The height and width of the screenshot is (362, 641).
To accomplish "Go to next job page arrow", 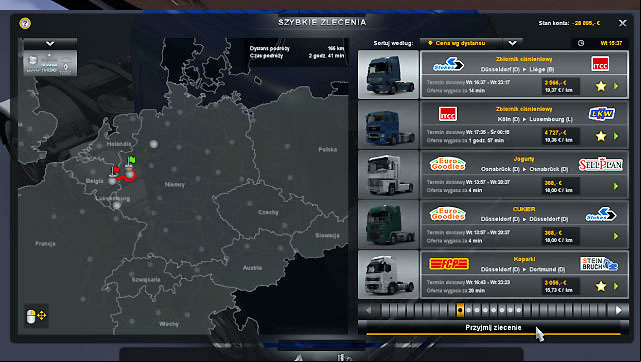I will pos(619,310).
